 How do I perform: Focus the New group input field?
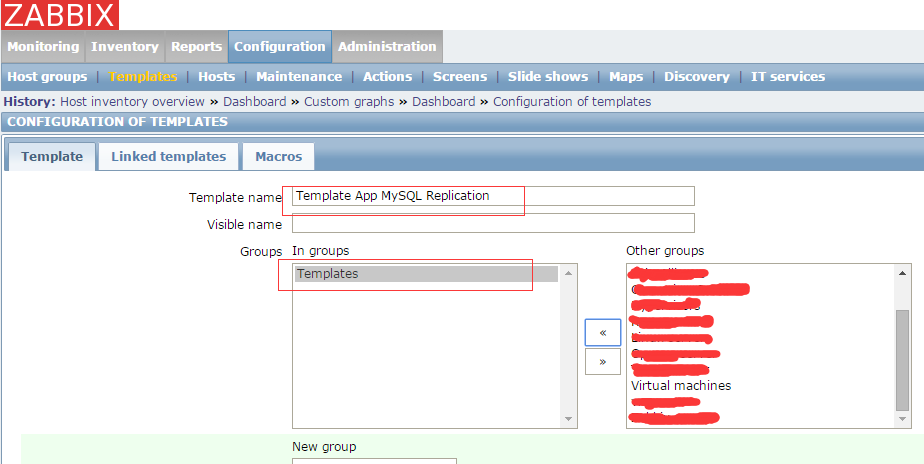click(x=374, y=461)
